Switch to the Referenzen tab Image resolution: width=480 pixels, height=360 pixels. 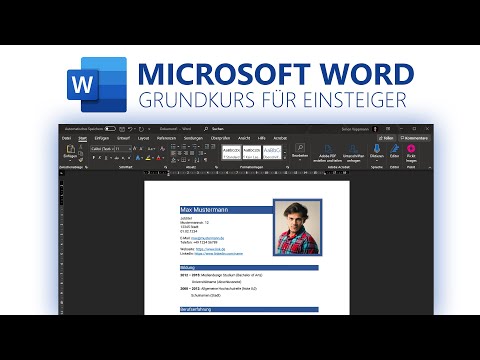166,138
